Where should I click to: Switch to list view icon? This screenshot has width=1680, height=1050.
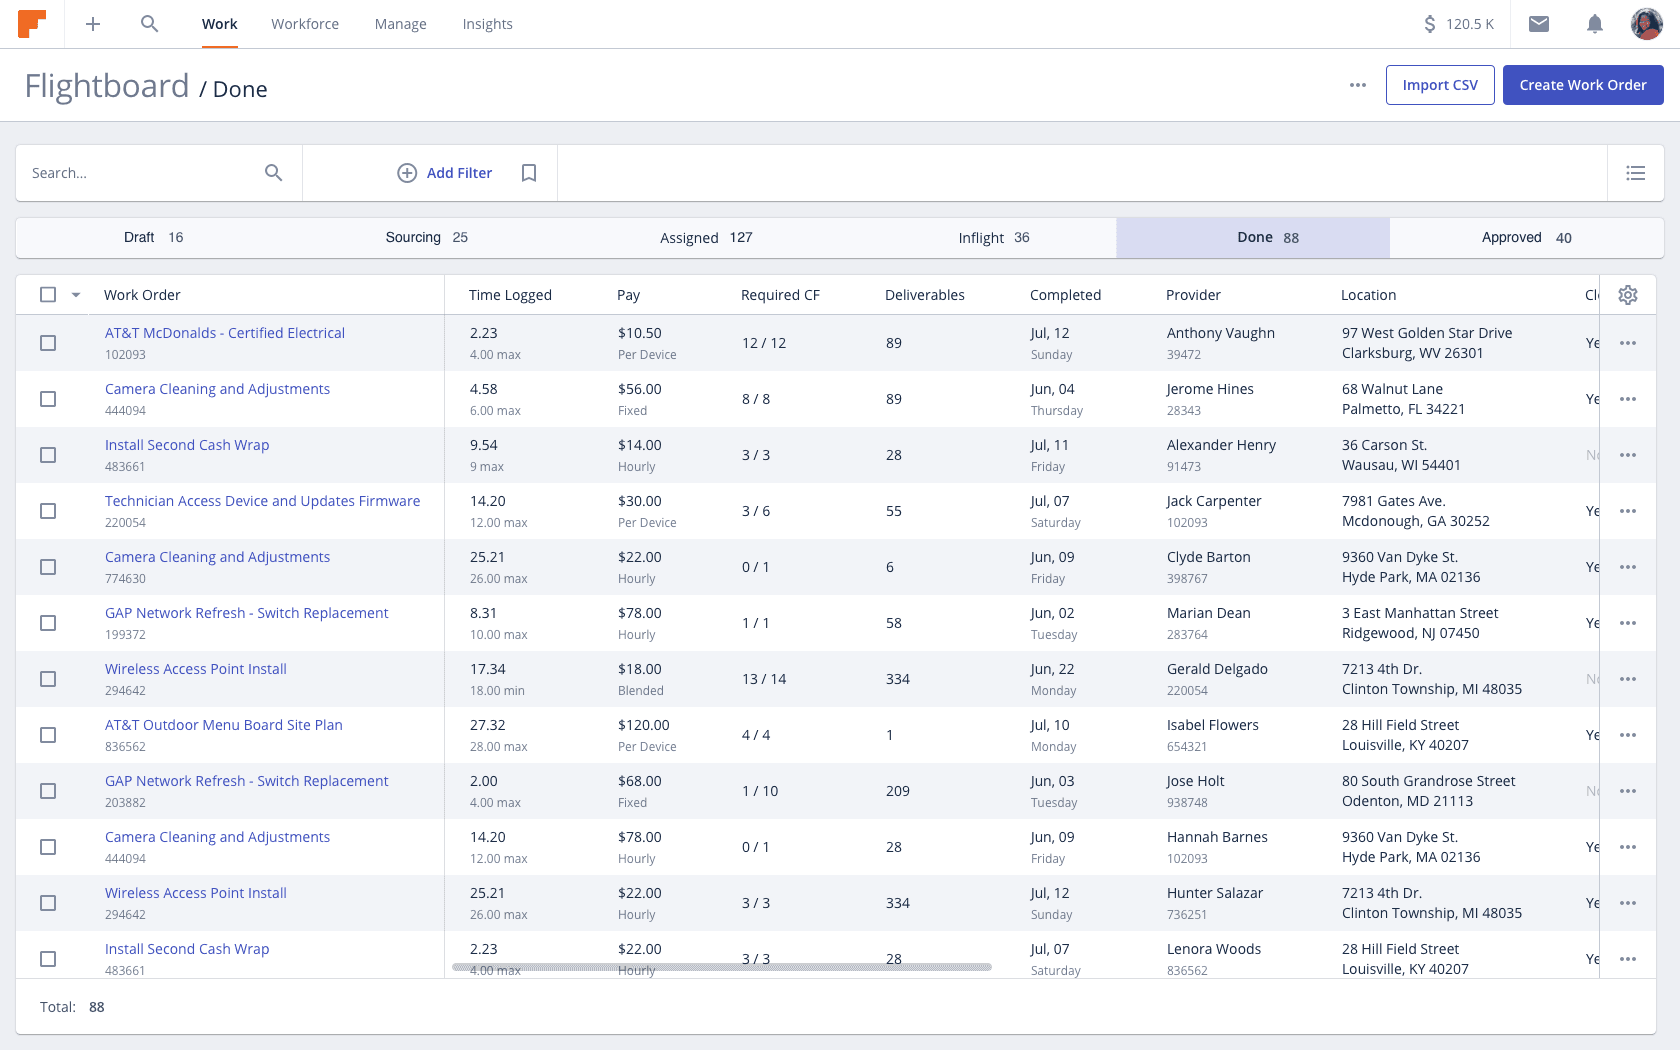(1636, 173)
